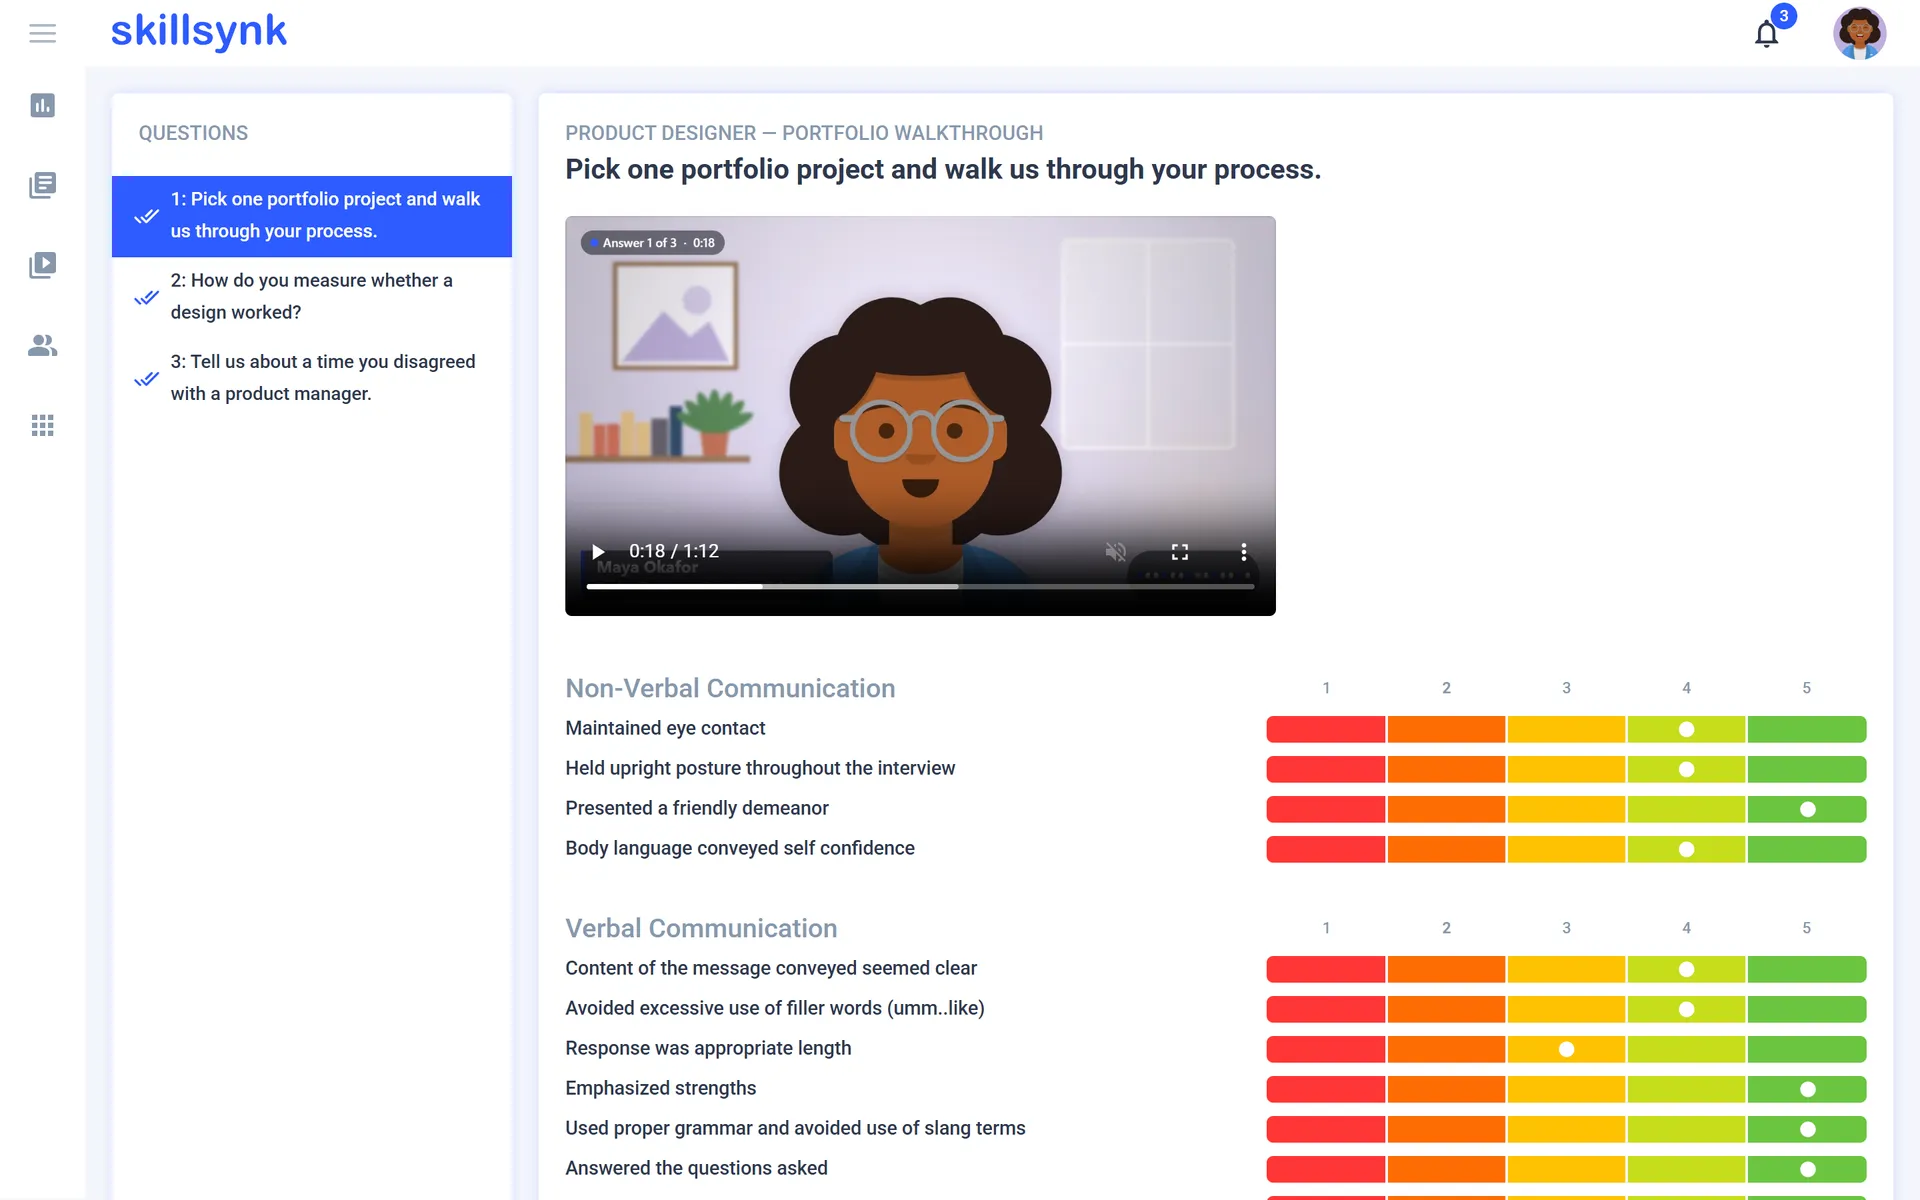The height and width of the screenshot is (1200, 1920).
Task: Select question 2 about measuring design
Action: coord(312,297)
